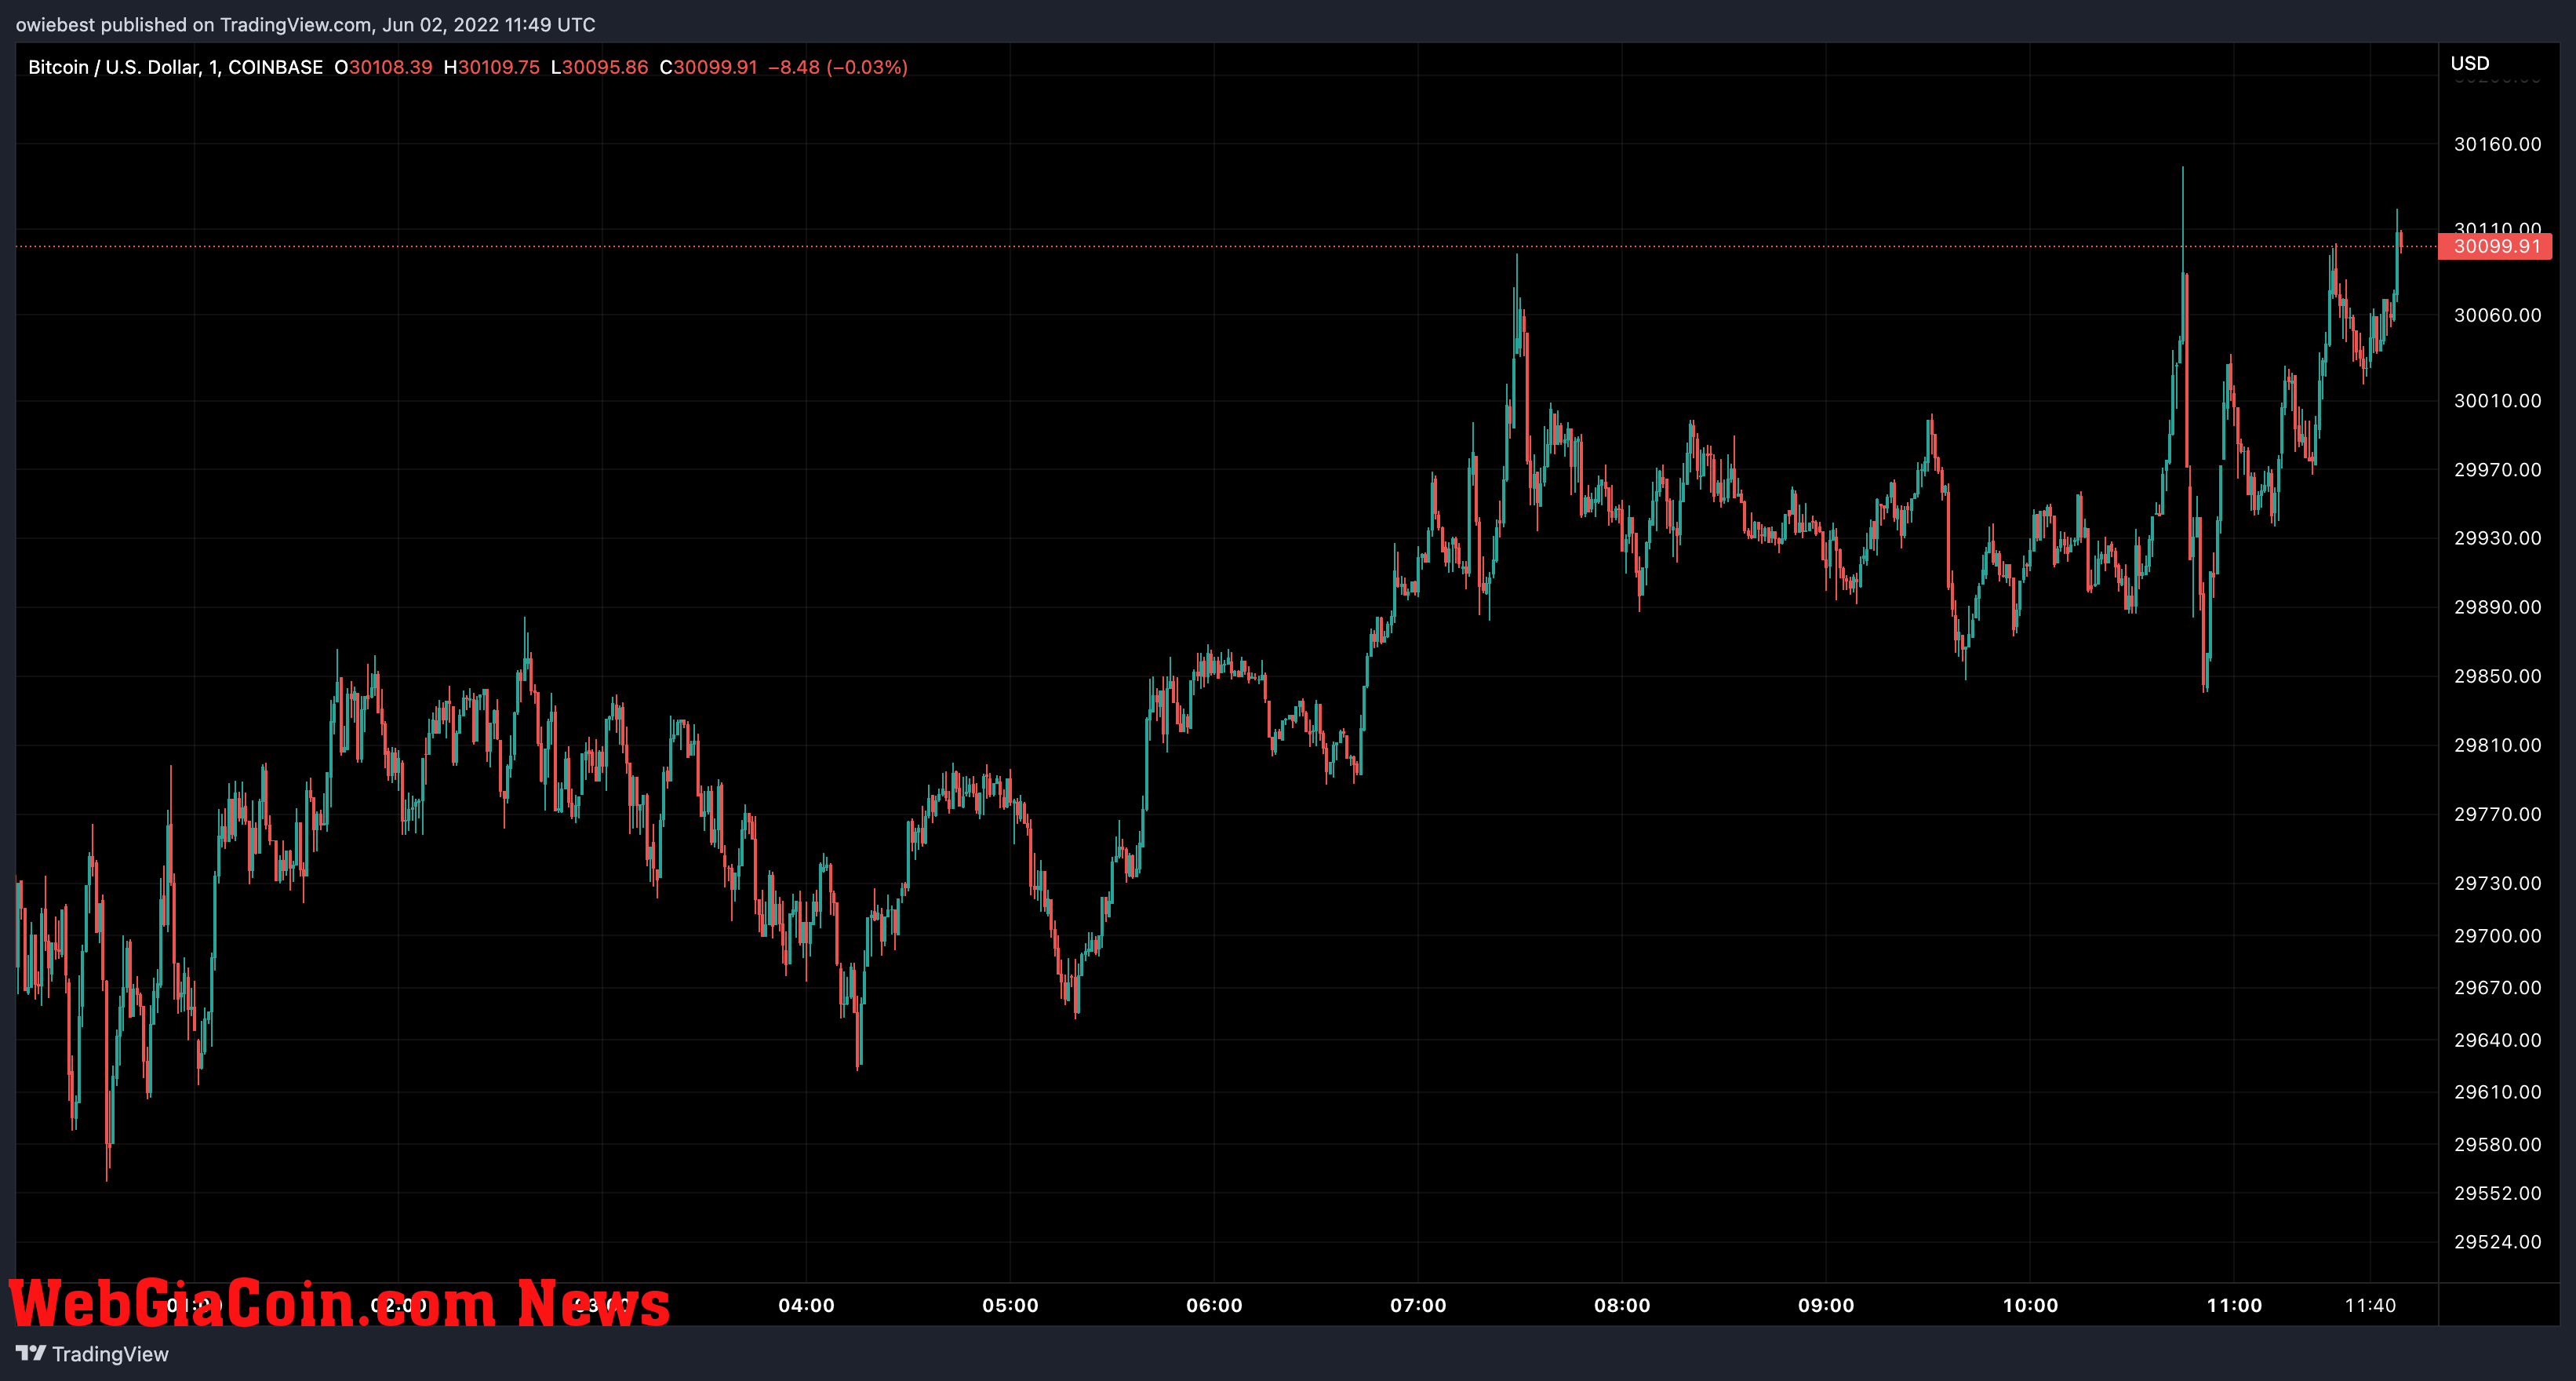The height and width of the screenshot is (1381, 2576).
Task: Click the 29700.00 price axis label
Action: pyautogui.click(x=2497, y=936)
